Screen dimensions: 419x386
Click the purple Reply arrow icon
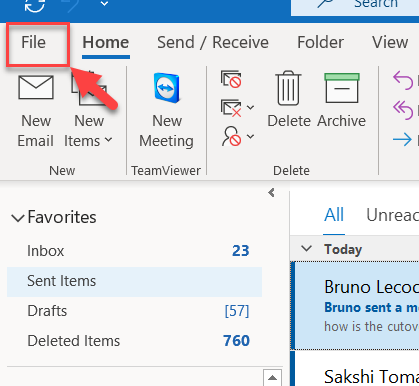point(403,80)
